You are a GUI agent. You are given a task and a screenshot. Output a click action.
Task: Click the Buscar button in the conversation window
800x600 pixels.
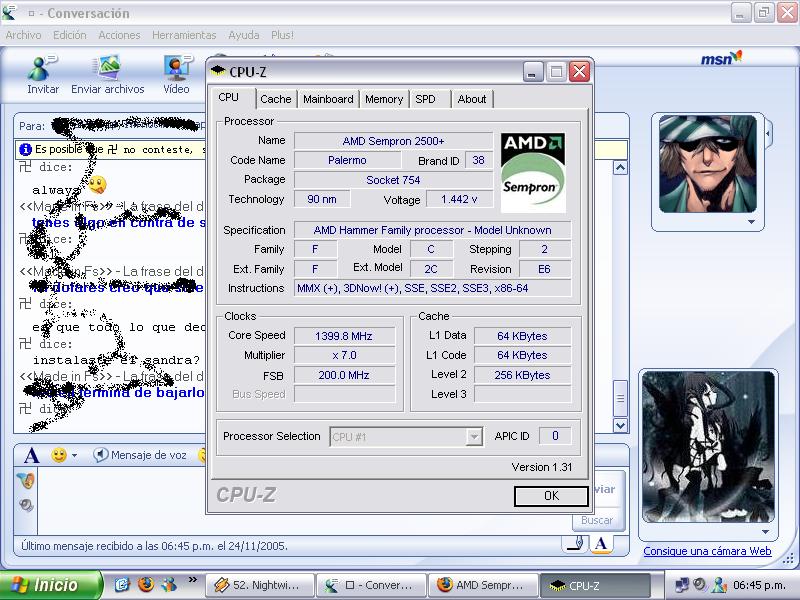tap(597, 520)
